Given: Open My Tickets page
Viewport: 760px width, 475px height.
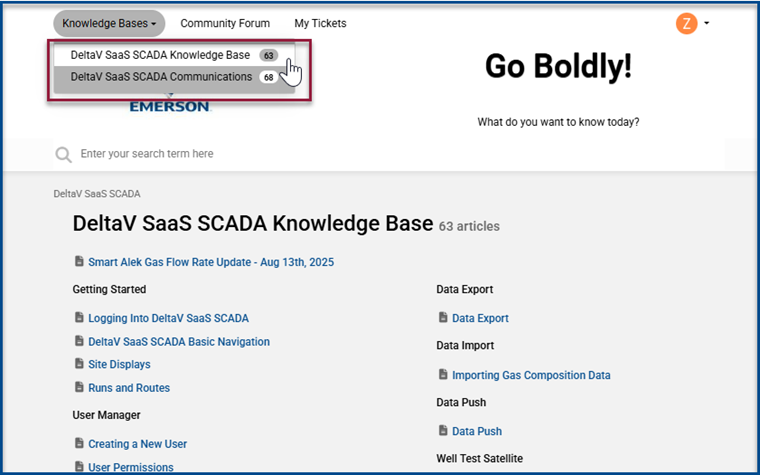Looking at the screenshot, I should click(320, 23).
